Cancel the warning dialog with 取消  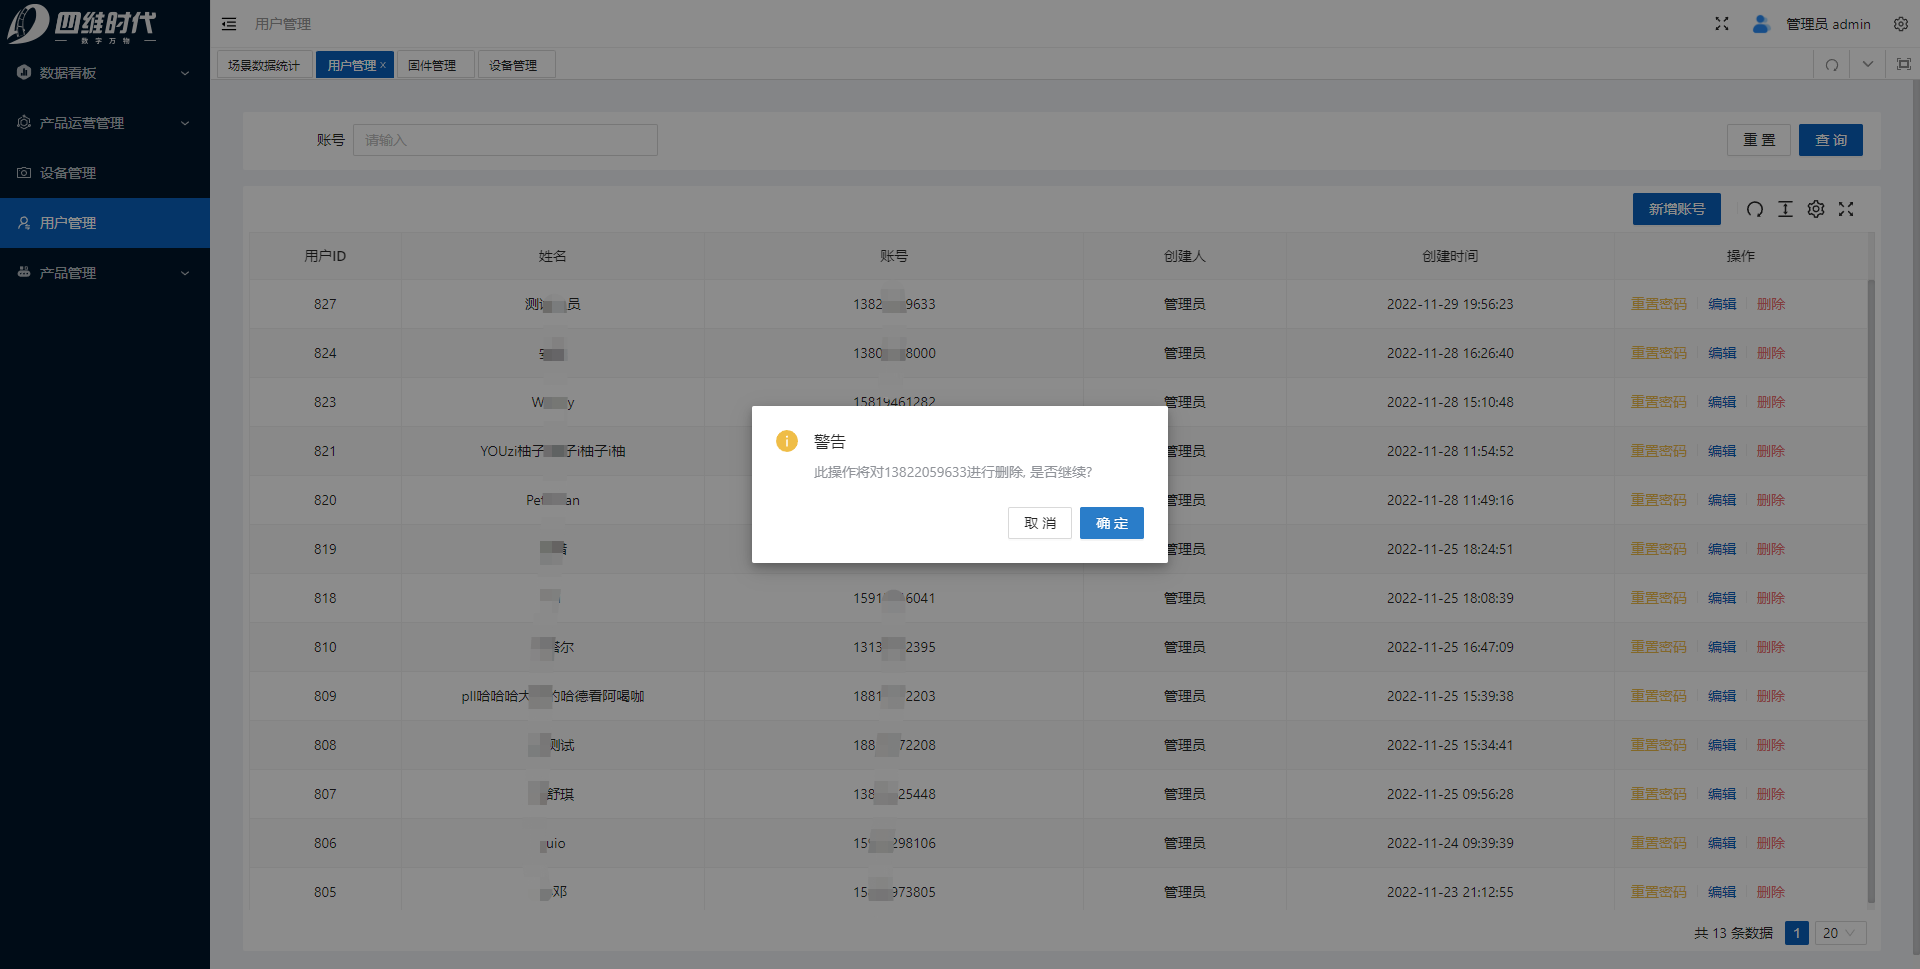[1039, 523]
